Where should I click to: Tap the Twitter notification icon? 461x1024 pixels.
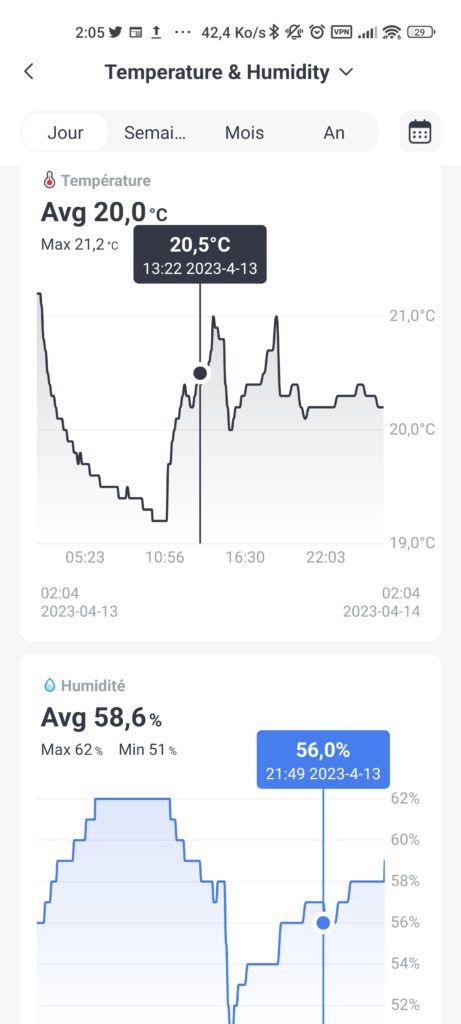click(x=116, y=32)
